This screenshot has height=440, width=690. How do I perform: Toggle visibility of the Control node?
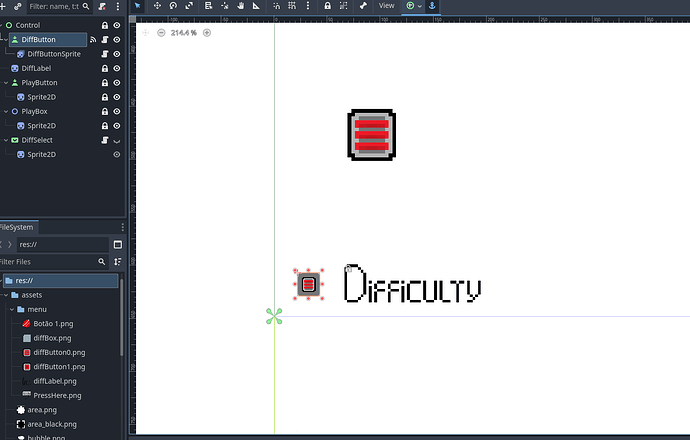117,26
